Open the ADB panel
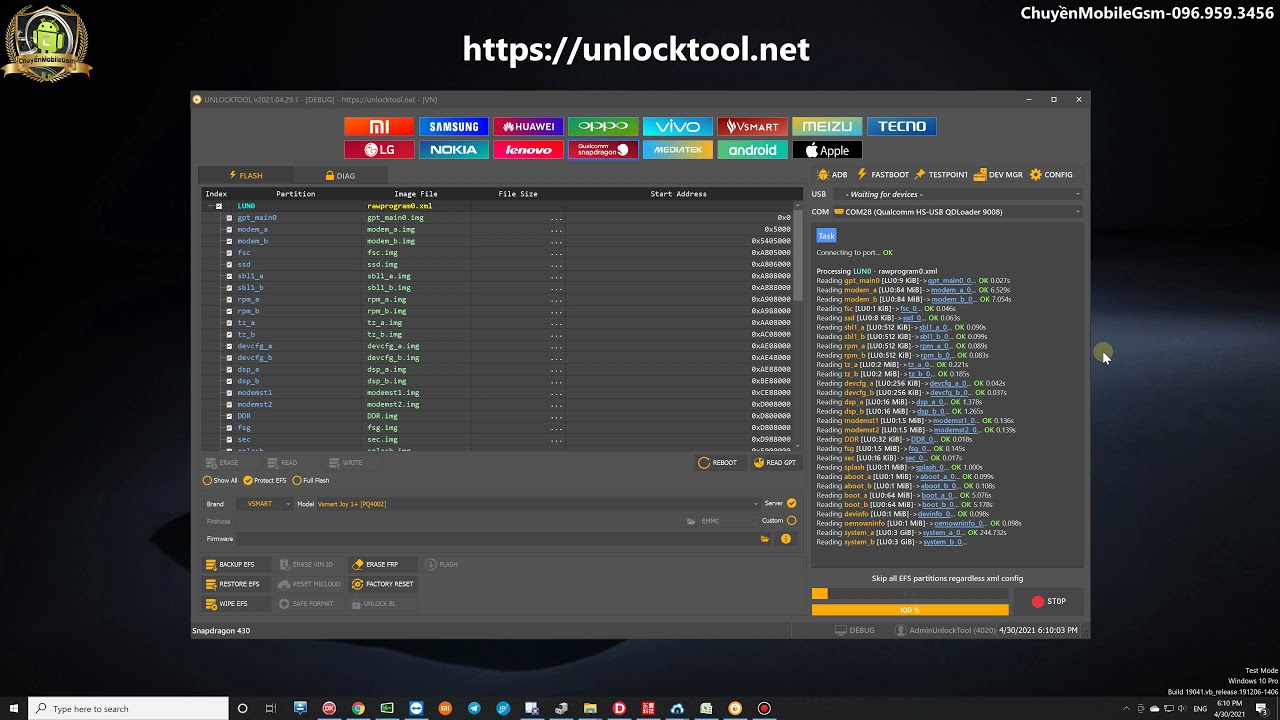This screenshot has width=1280, height=720. click(x=832, y=174)
